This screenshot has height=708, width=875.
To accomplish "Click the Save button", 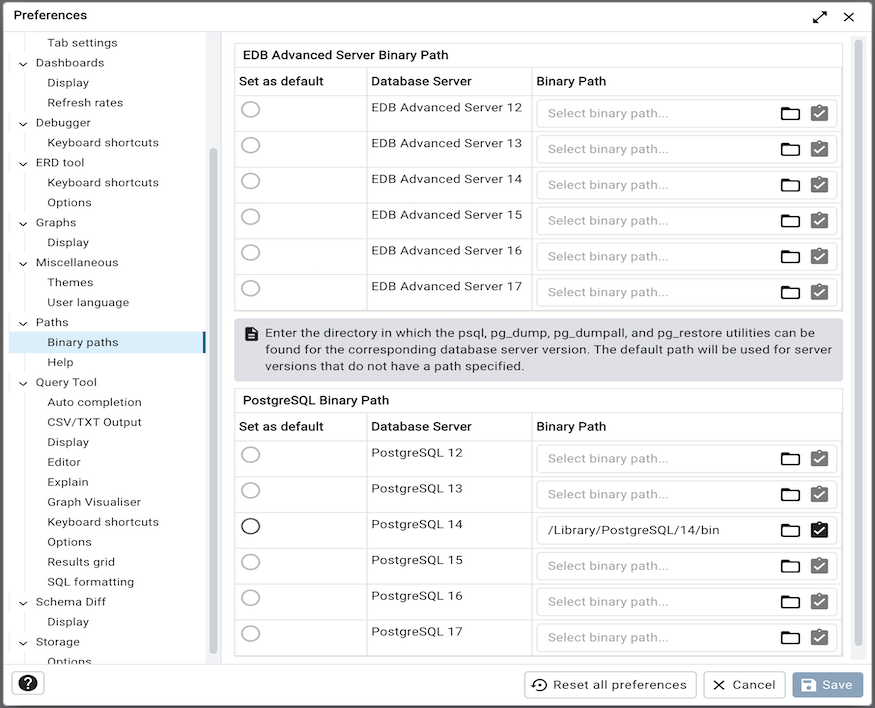I will (827, 684).
